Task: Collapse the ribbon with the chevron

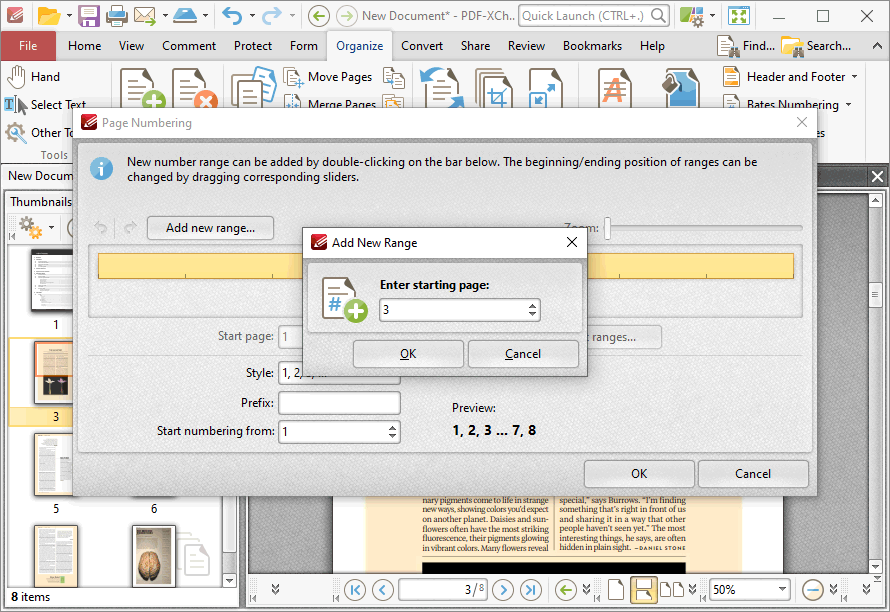Action: pos(877,46)
